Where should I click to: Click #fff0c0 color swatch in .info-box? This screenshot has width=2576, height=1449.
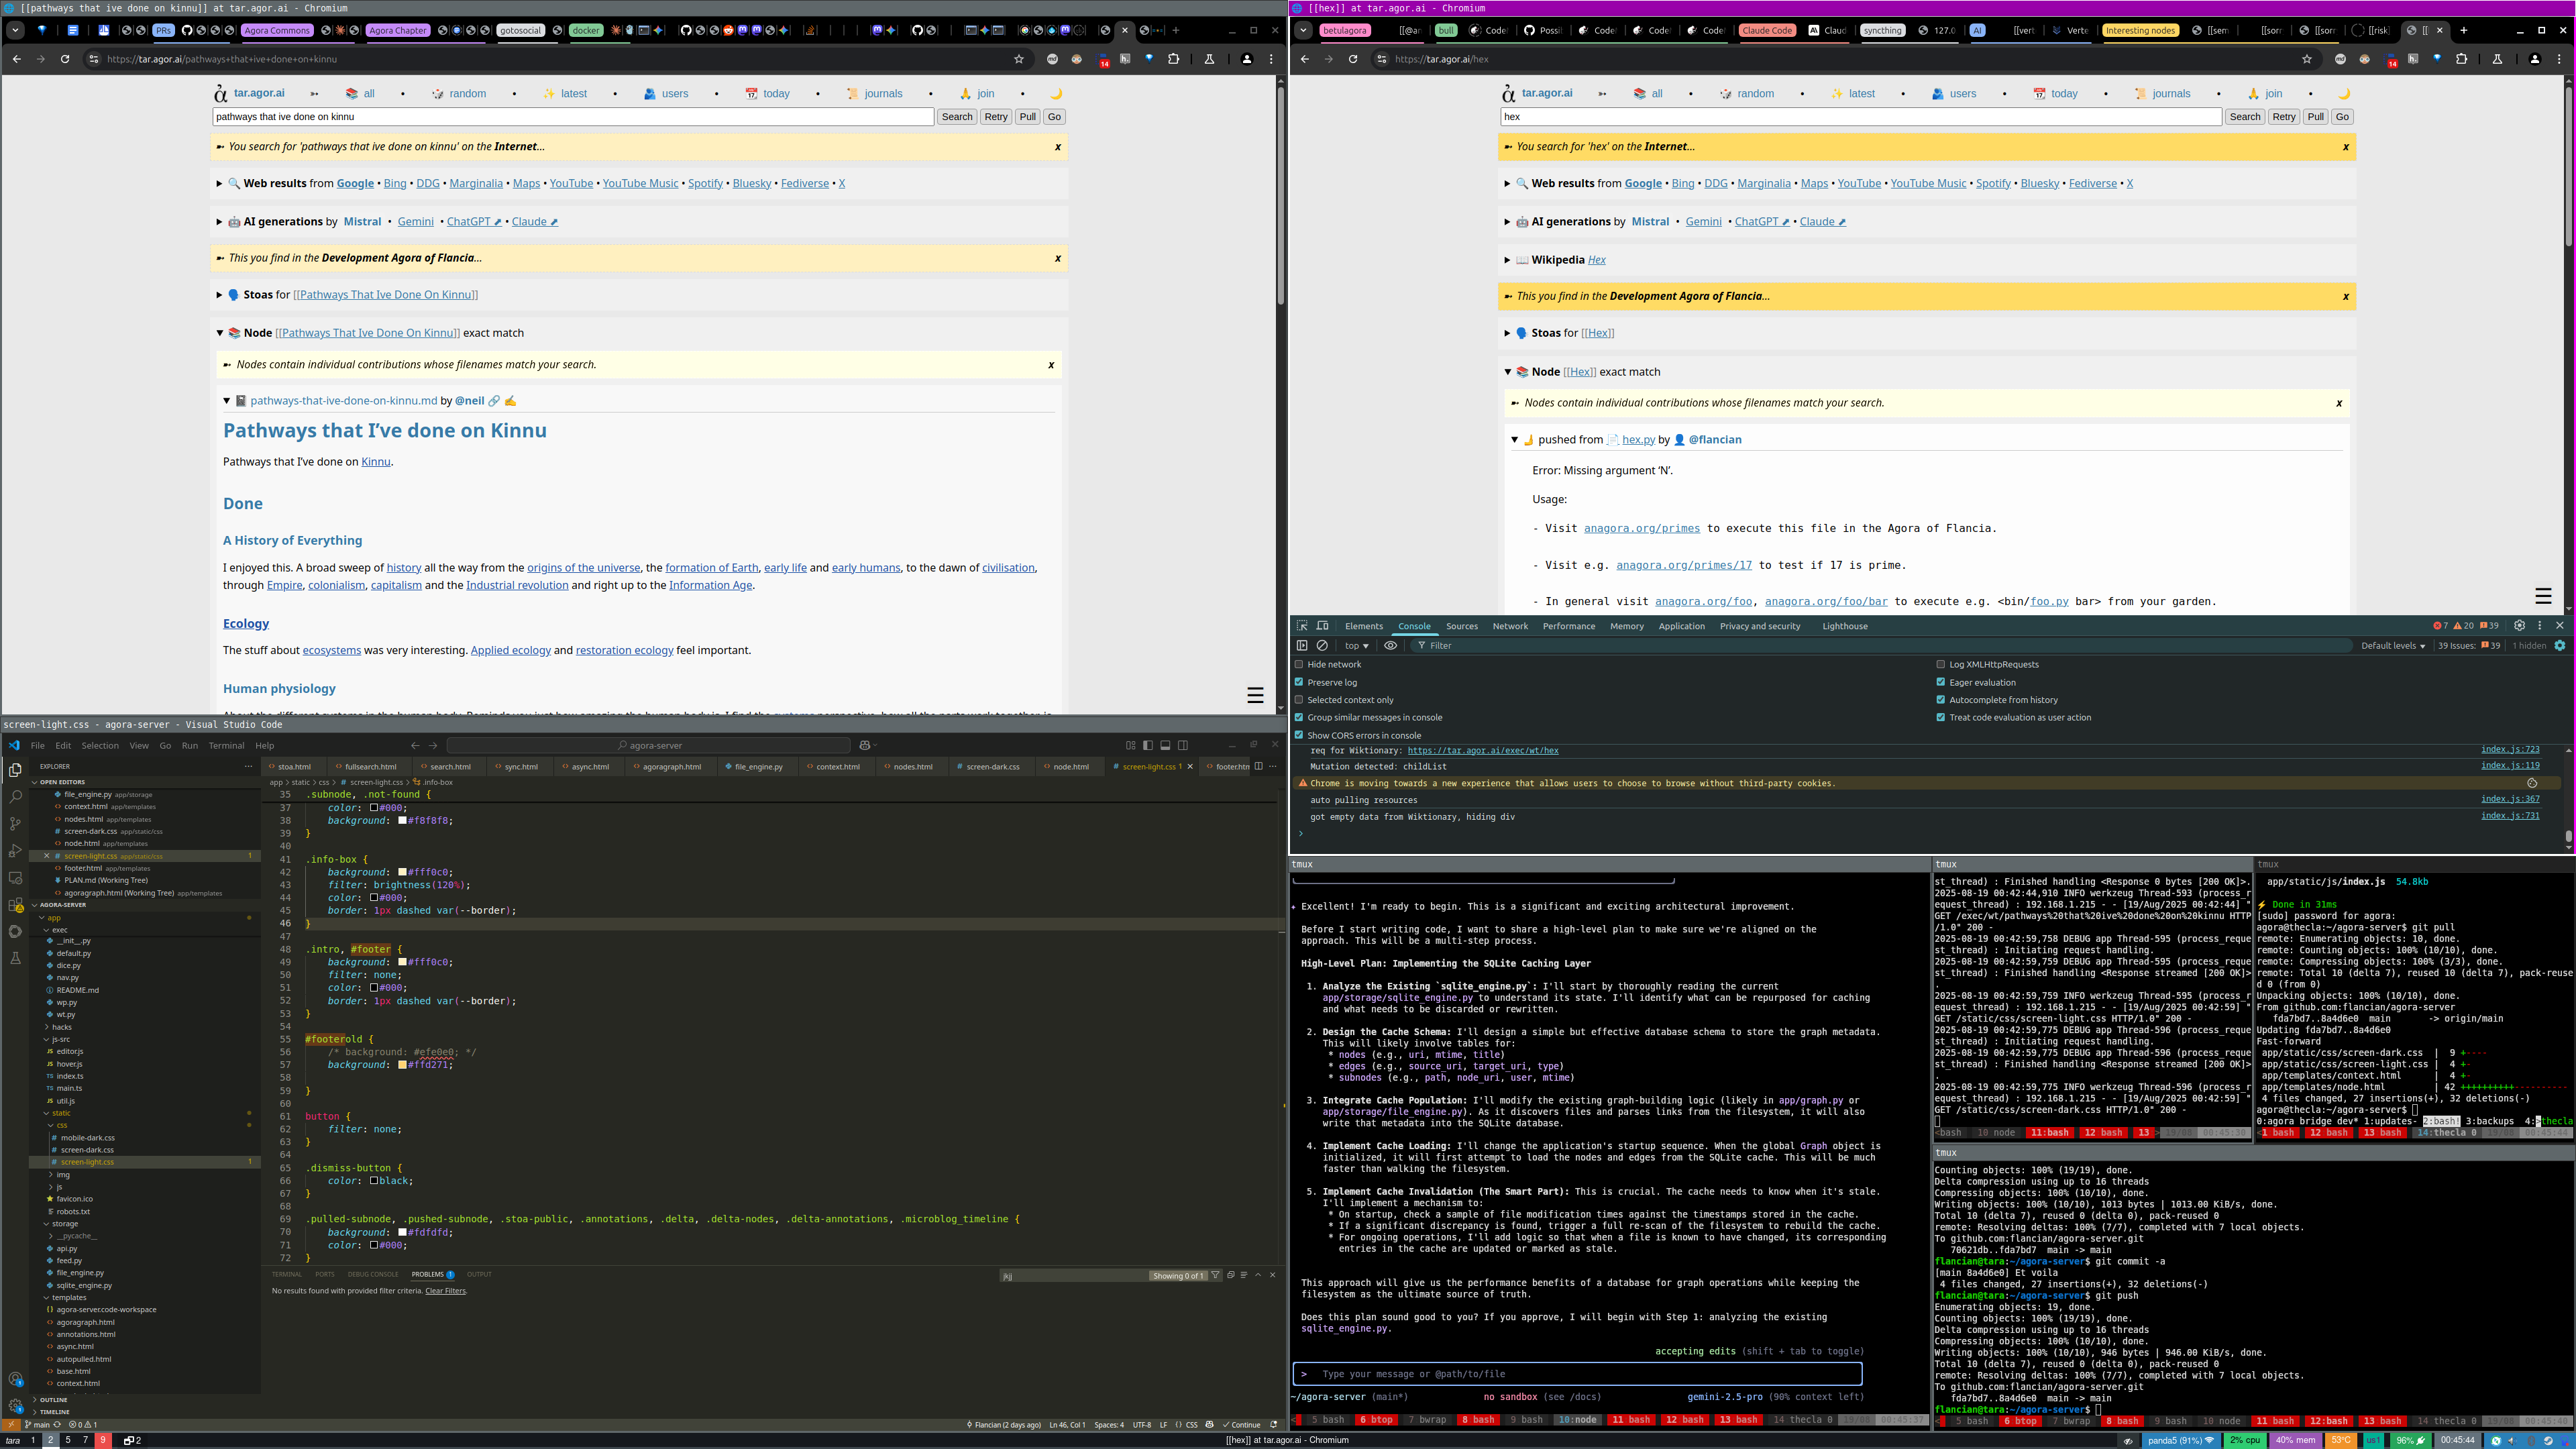click(402, 872)
